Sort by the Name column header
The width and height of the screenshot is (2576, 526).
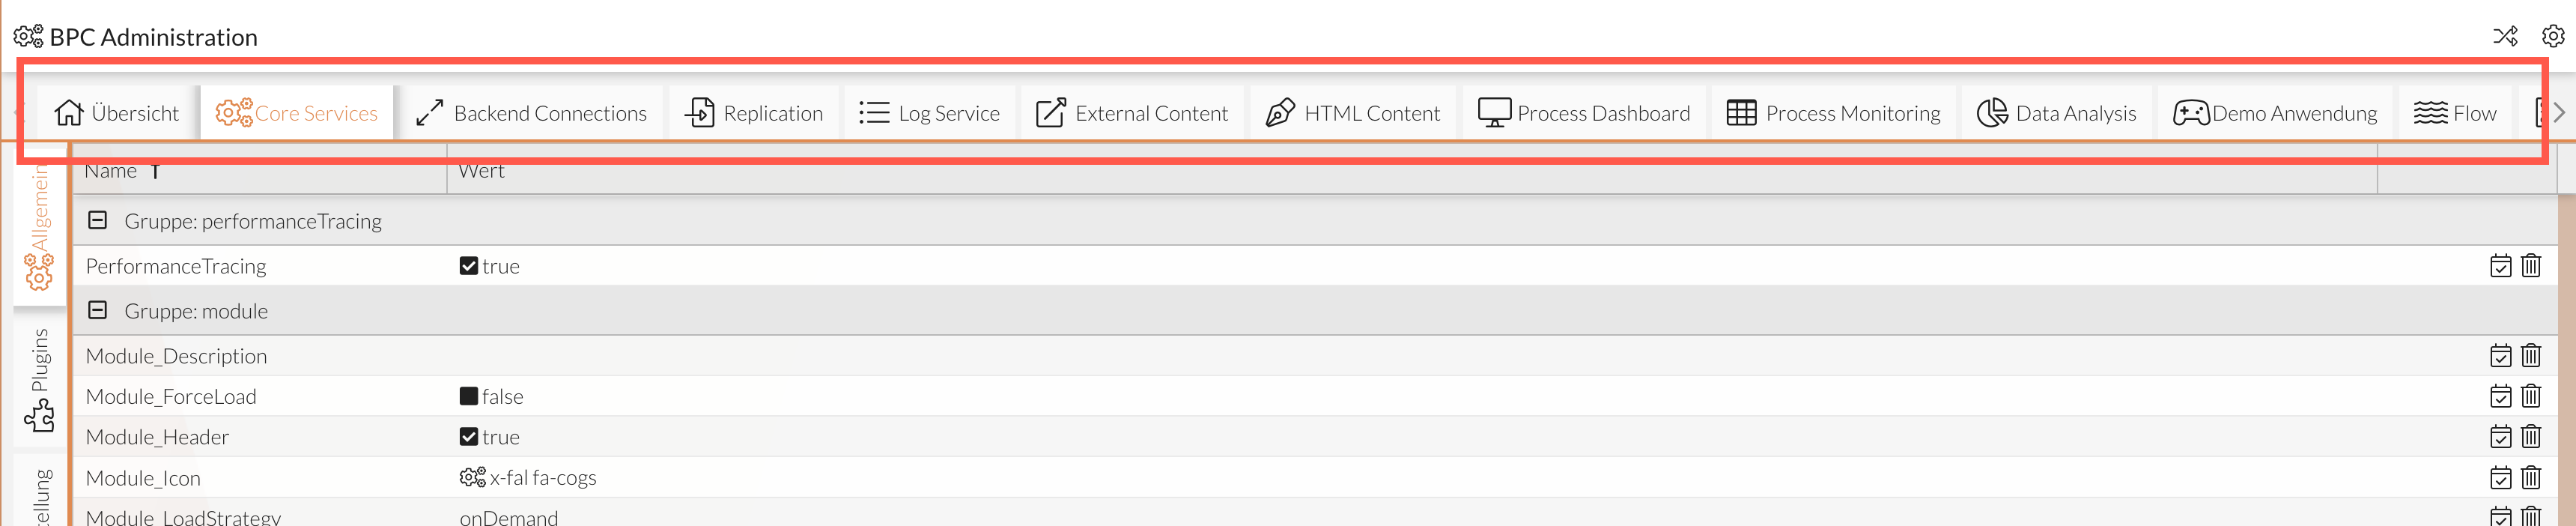(x=111, y=172)
